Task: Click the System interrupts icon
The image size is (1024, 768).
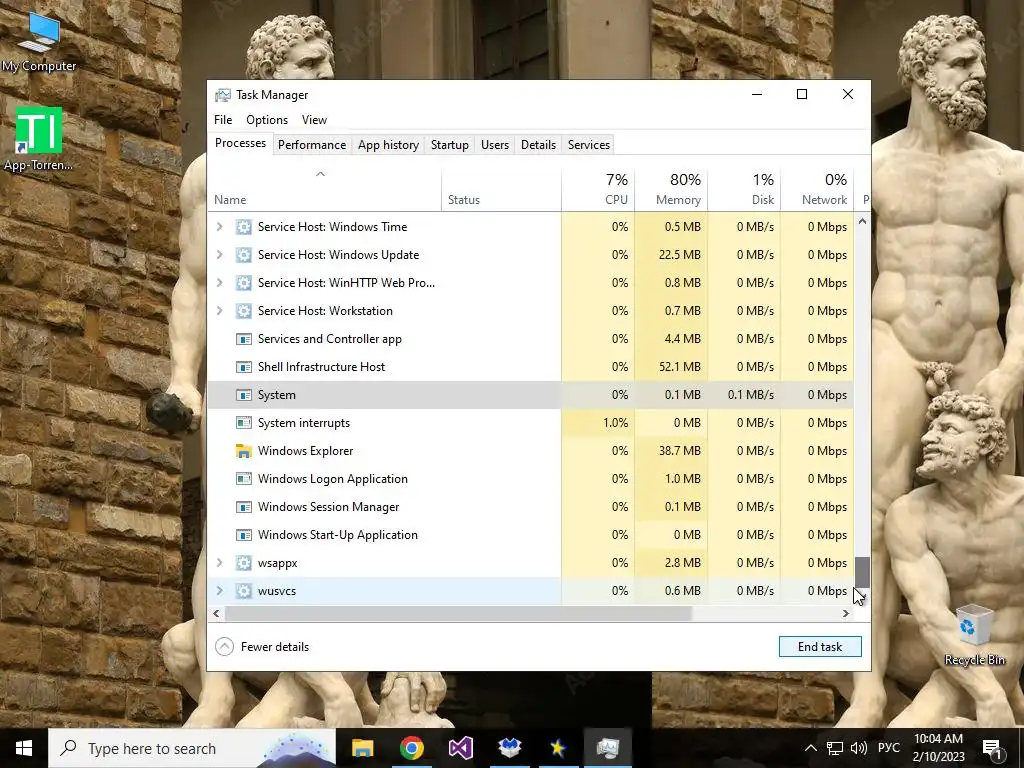Action: [244, 423]
